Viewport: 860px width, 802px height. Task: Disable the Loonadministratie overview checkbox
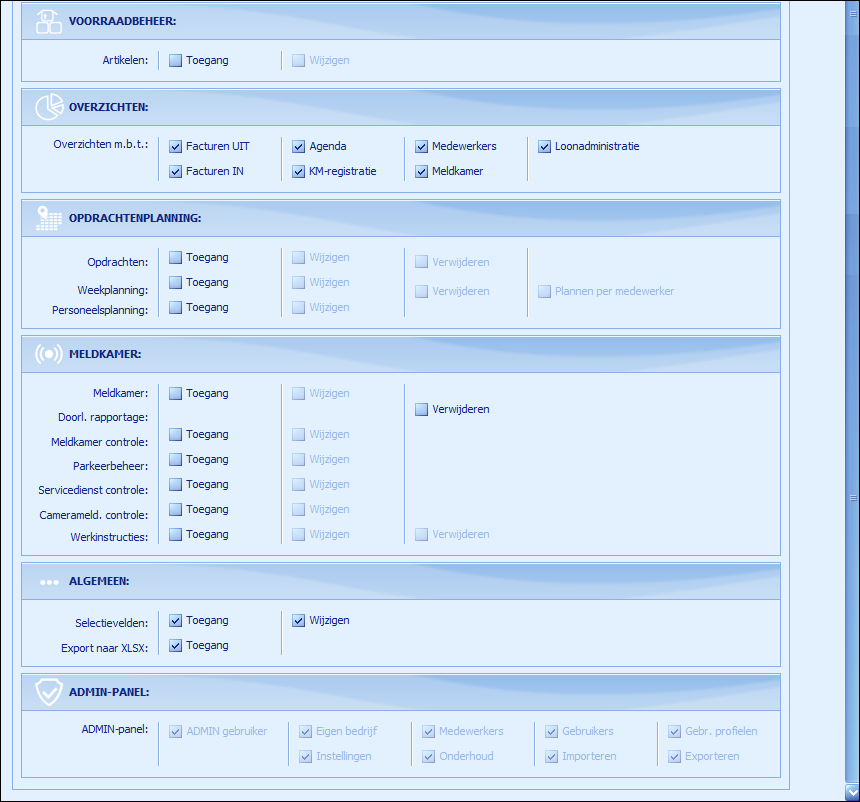[x=545, y=146]
